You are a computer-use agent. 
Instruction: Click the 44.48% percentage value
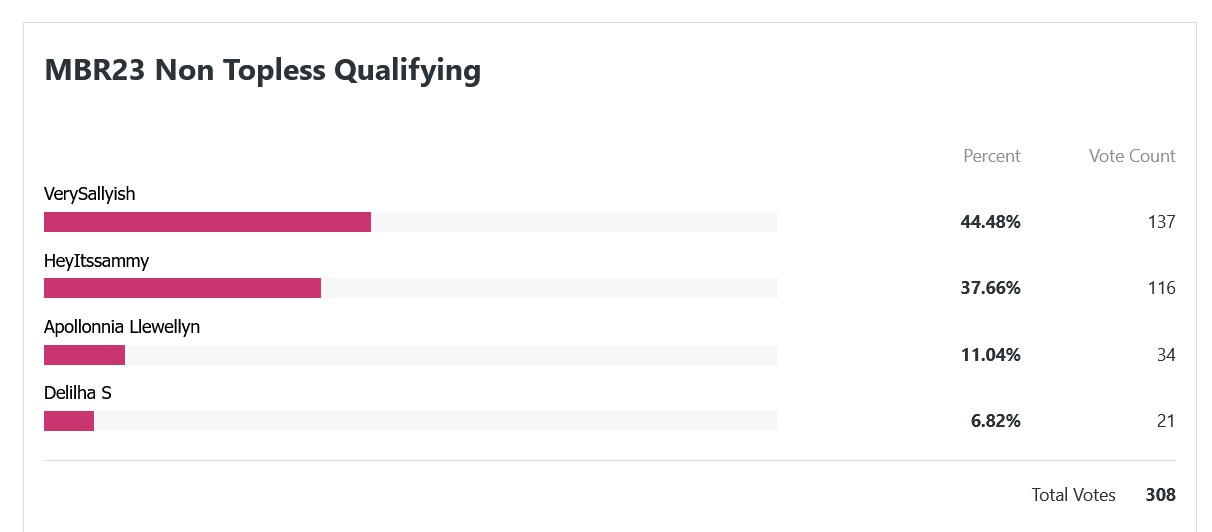[x=991, y=222]
